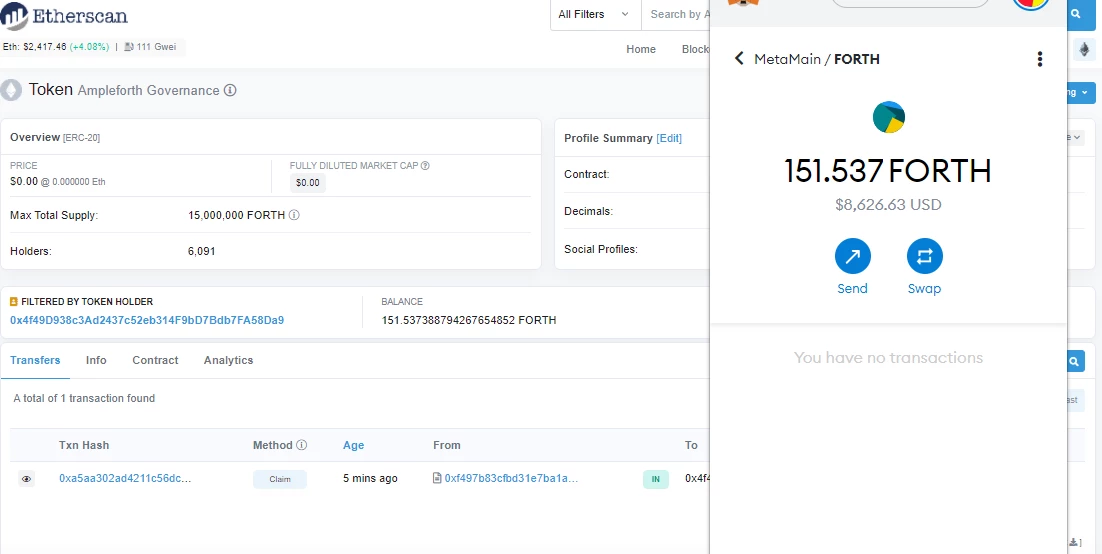1102x554 pixels.
Task: Click the blue search icon in the transfers table
Action: [x=1075, y=361]
